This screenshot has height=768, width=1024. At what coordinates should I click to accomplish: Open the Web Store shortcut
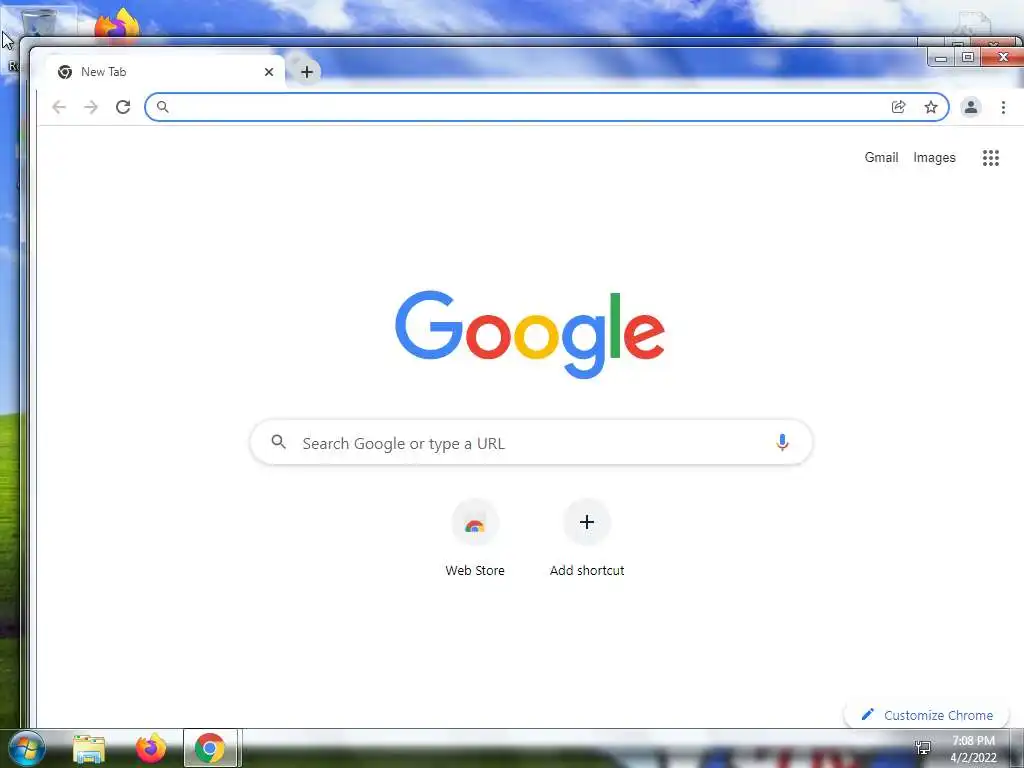[475, 539]
